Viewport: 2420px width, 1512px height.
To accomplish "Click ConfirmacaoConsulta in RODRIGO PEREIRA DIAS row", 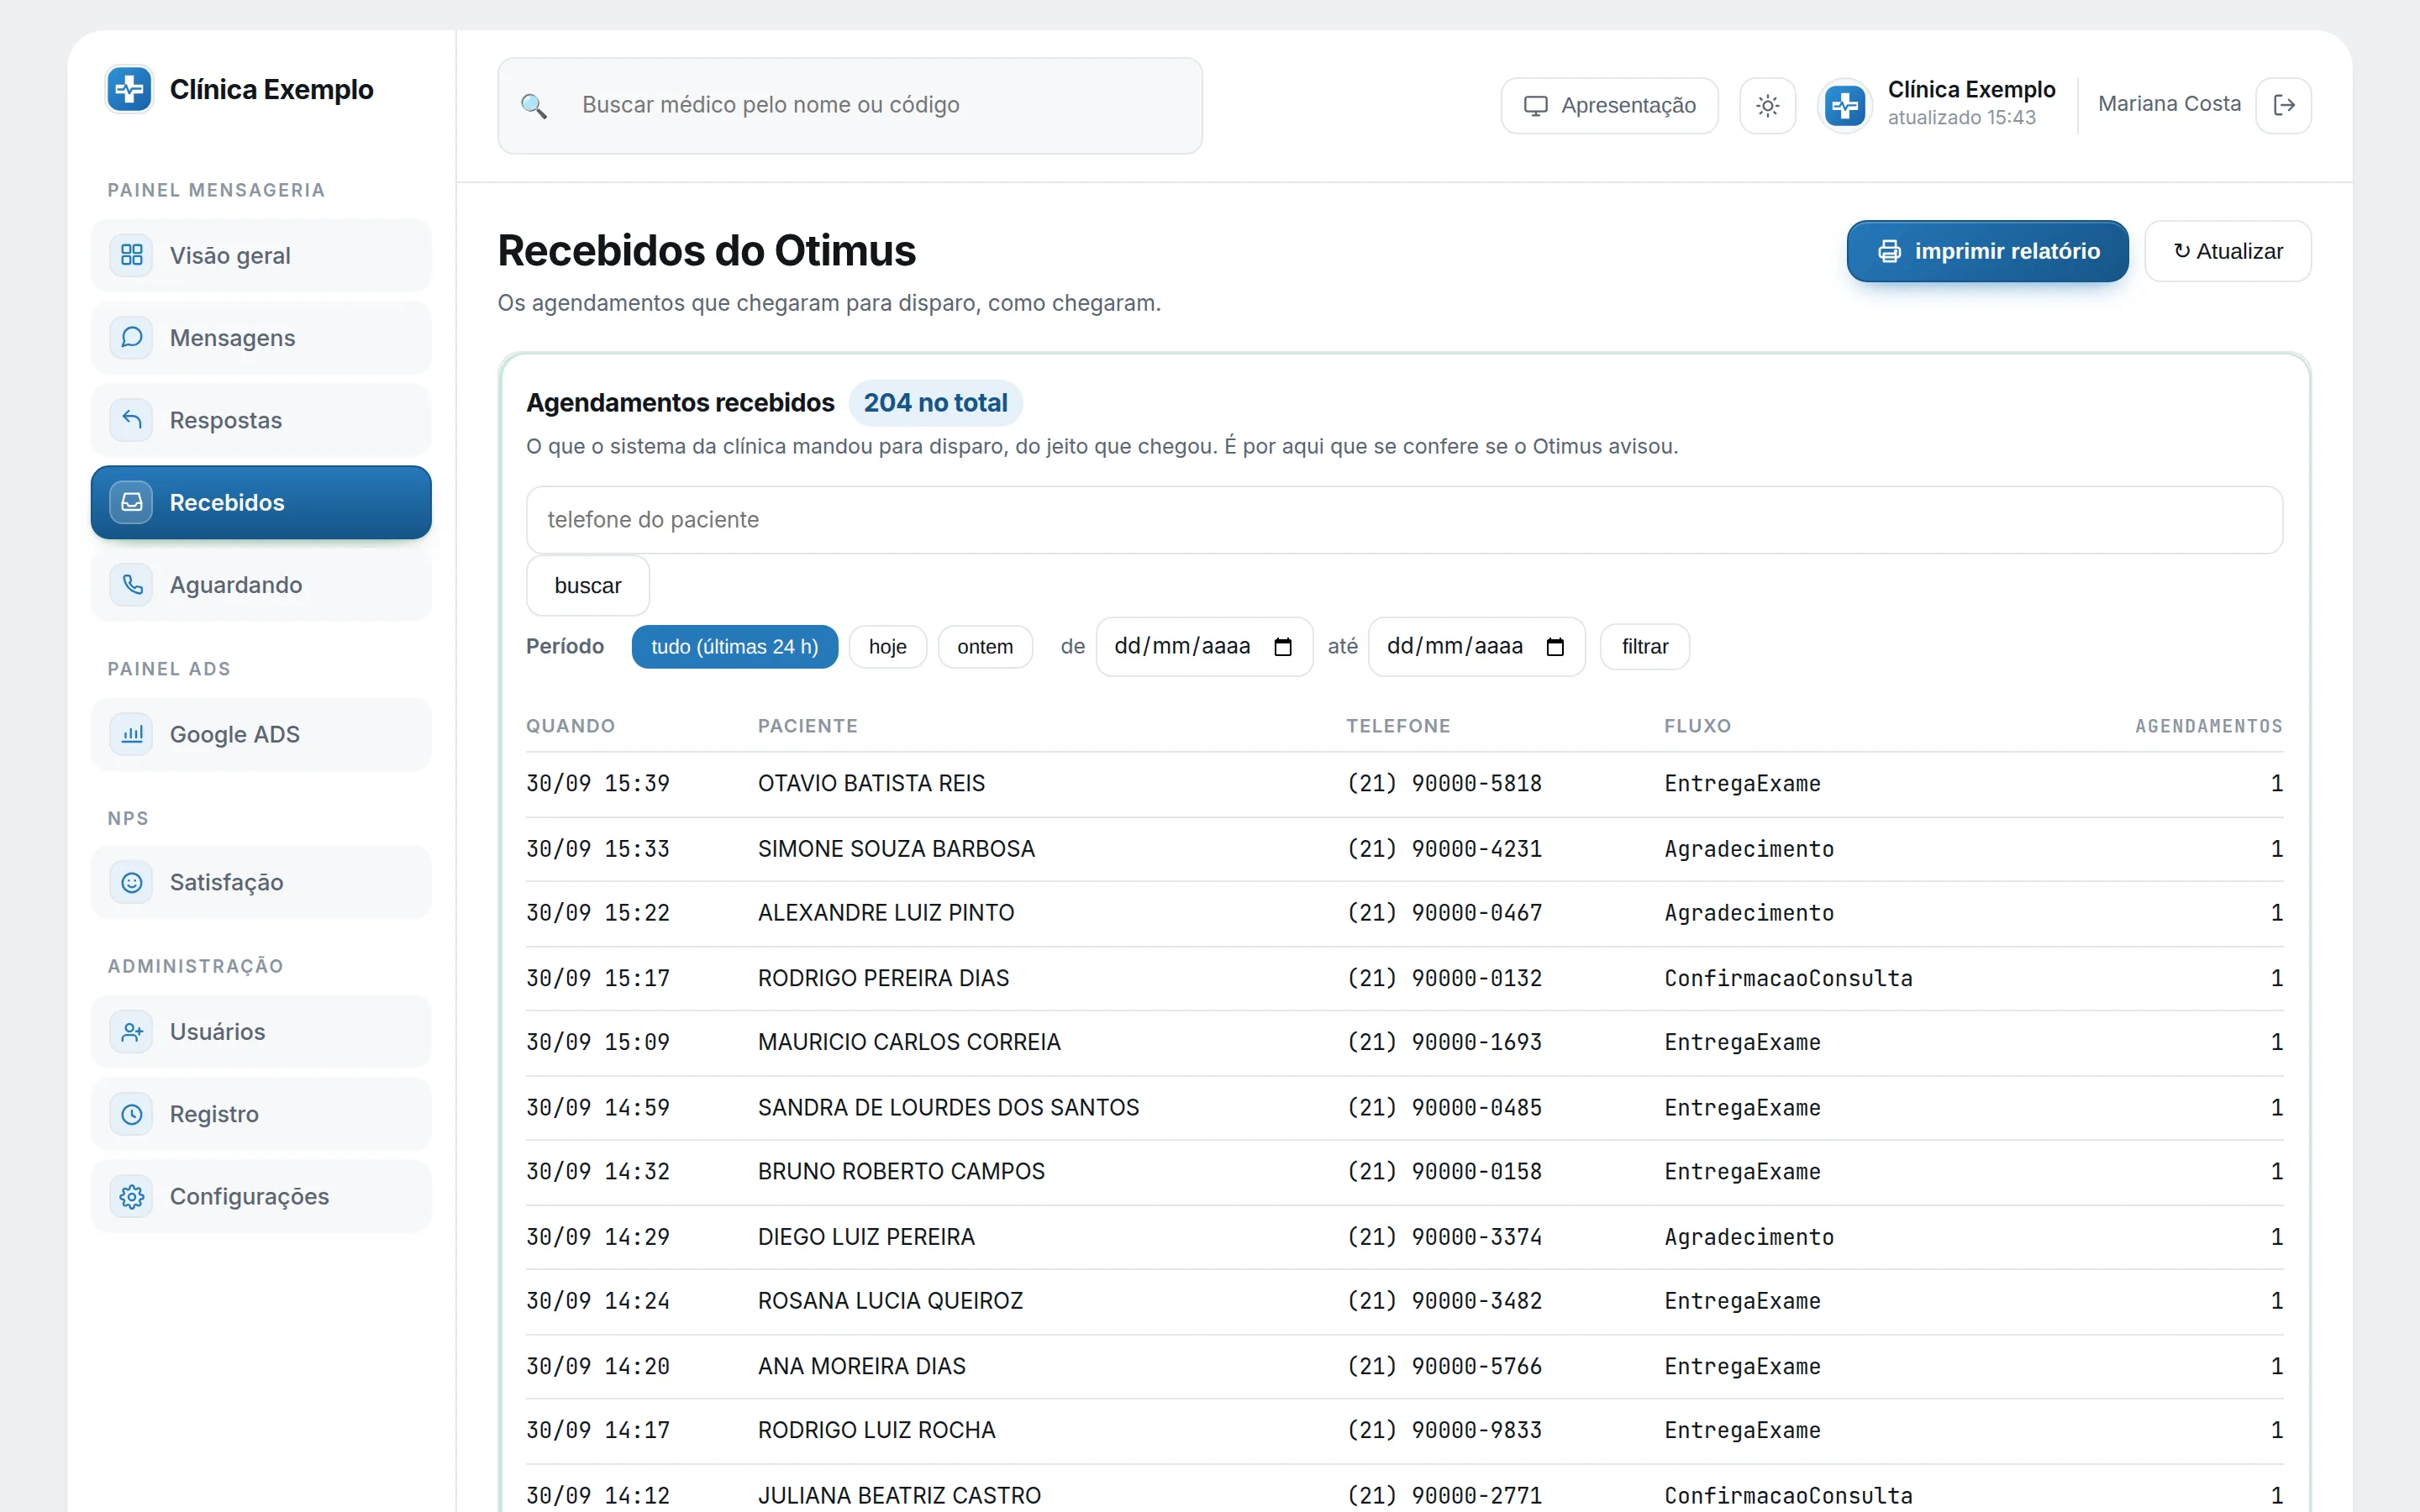I will [1788, 978].
